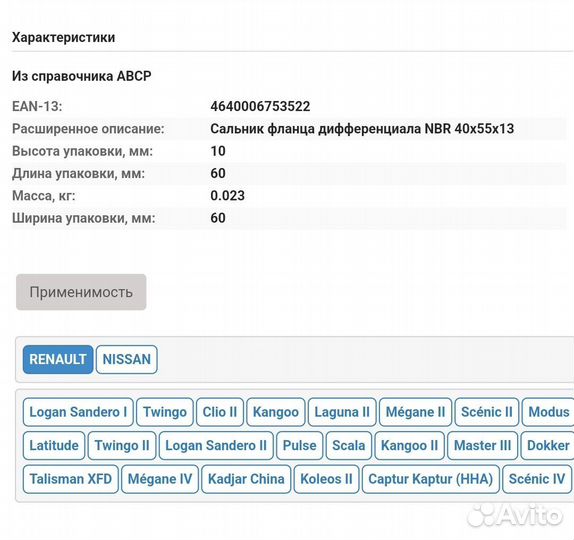This screenshot has width=574, height=540.
Task: Click the Длина упаковки, мм label
Action: (x=78, y=174)
